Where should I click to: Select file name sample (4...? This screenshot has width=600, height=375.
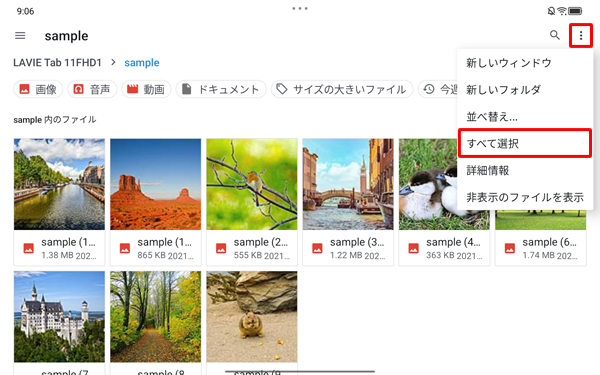(x=453, y=242)
